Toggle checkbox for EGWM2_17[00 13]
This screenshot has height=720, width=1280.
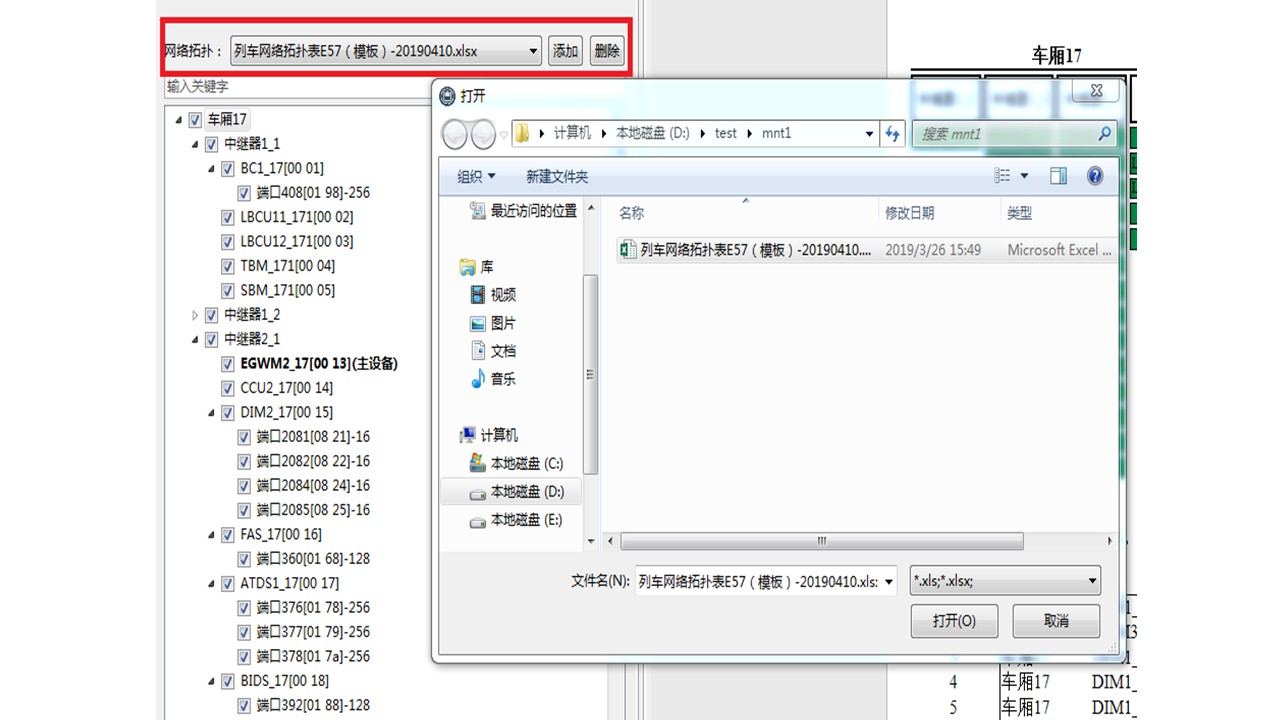[x=227, y=364]
